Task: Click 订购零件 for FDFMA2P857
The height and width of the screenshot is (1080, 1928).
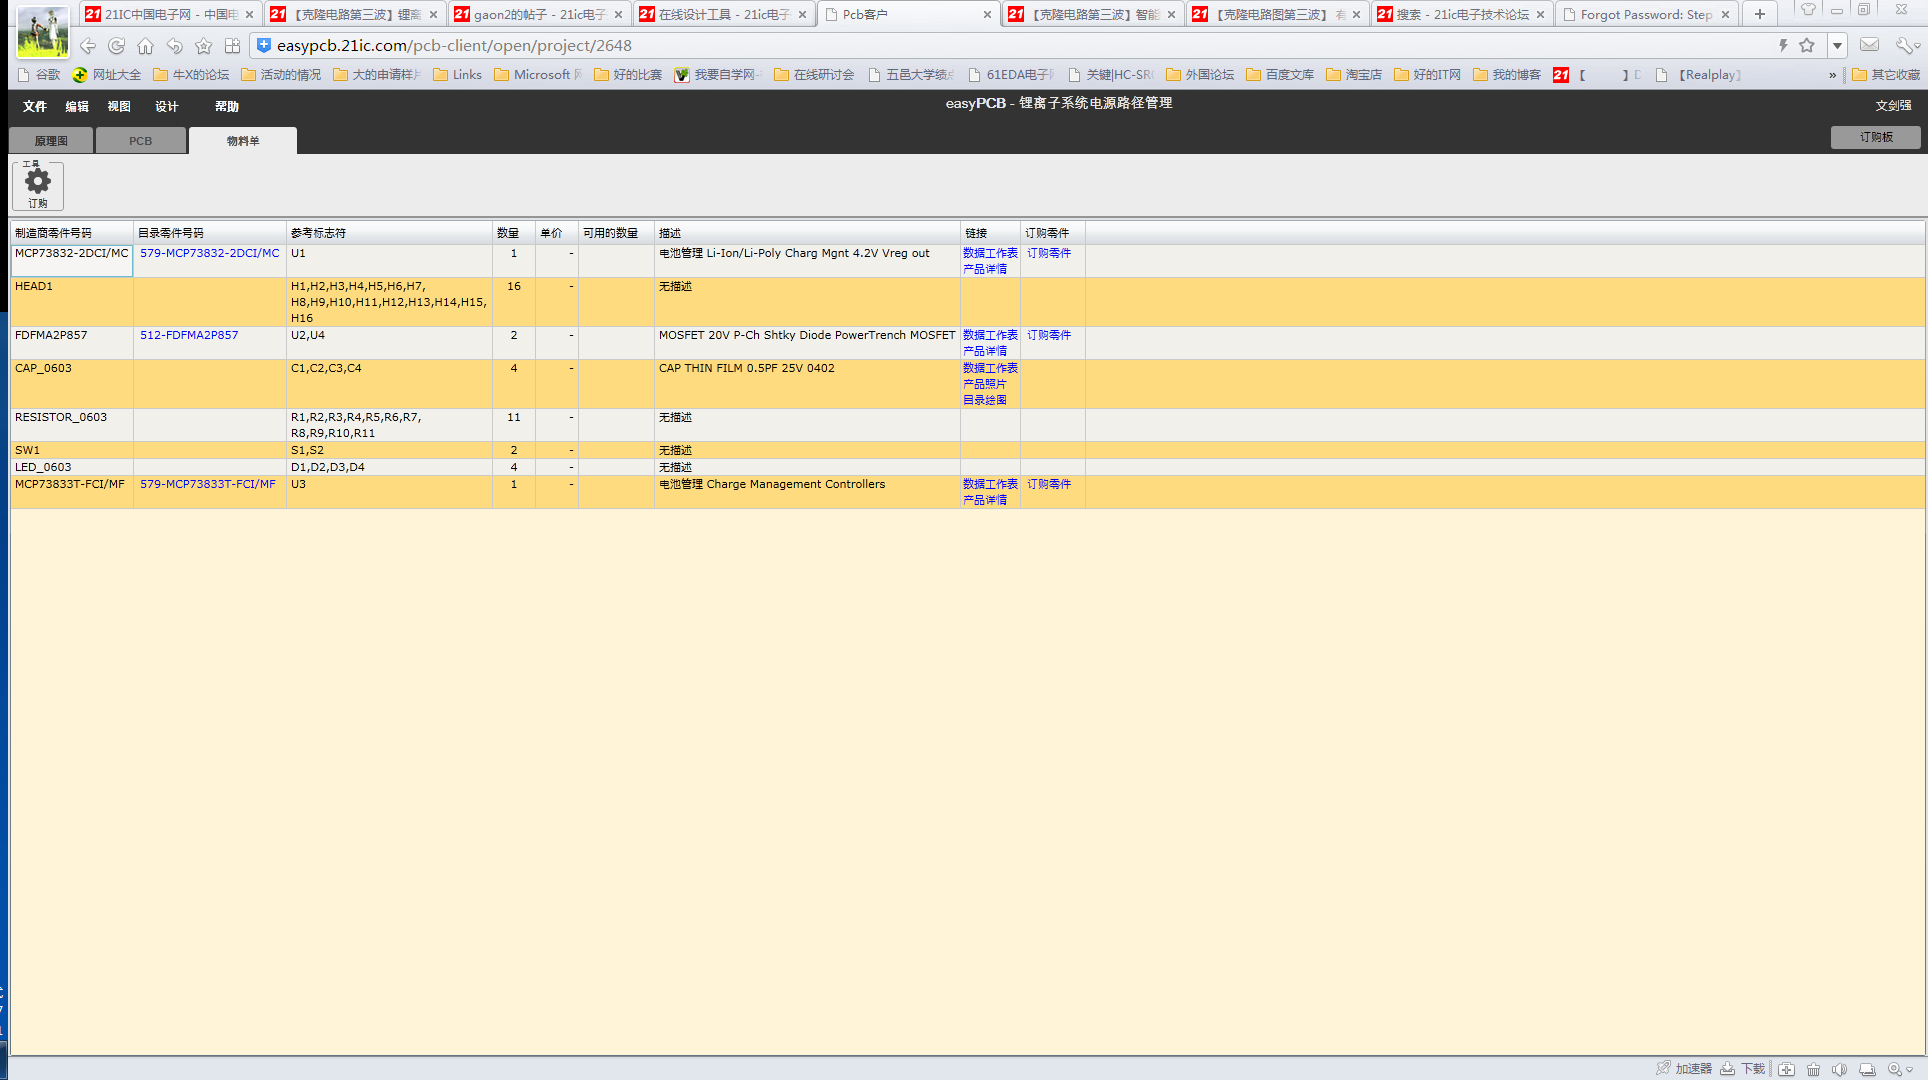Action: 1049,335
